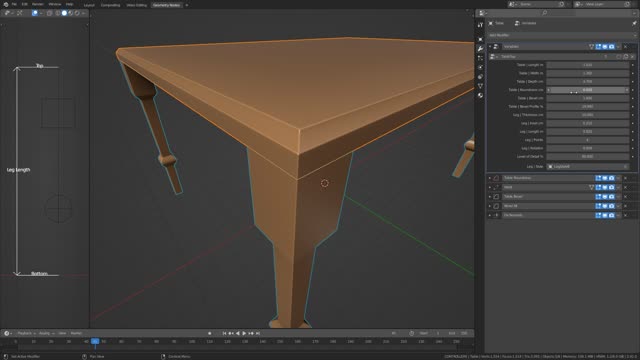This screenshot has height=360, width=640.
Task: Duplicate the TableTop node group
Action: click(x=626, y=57)
